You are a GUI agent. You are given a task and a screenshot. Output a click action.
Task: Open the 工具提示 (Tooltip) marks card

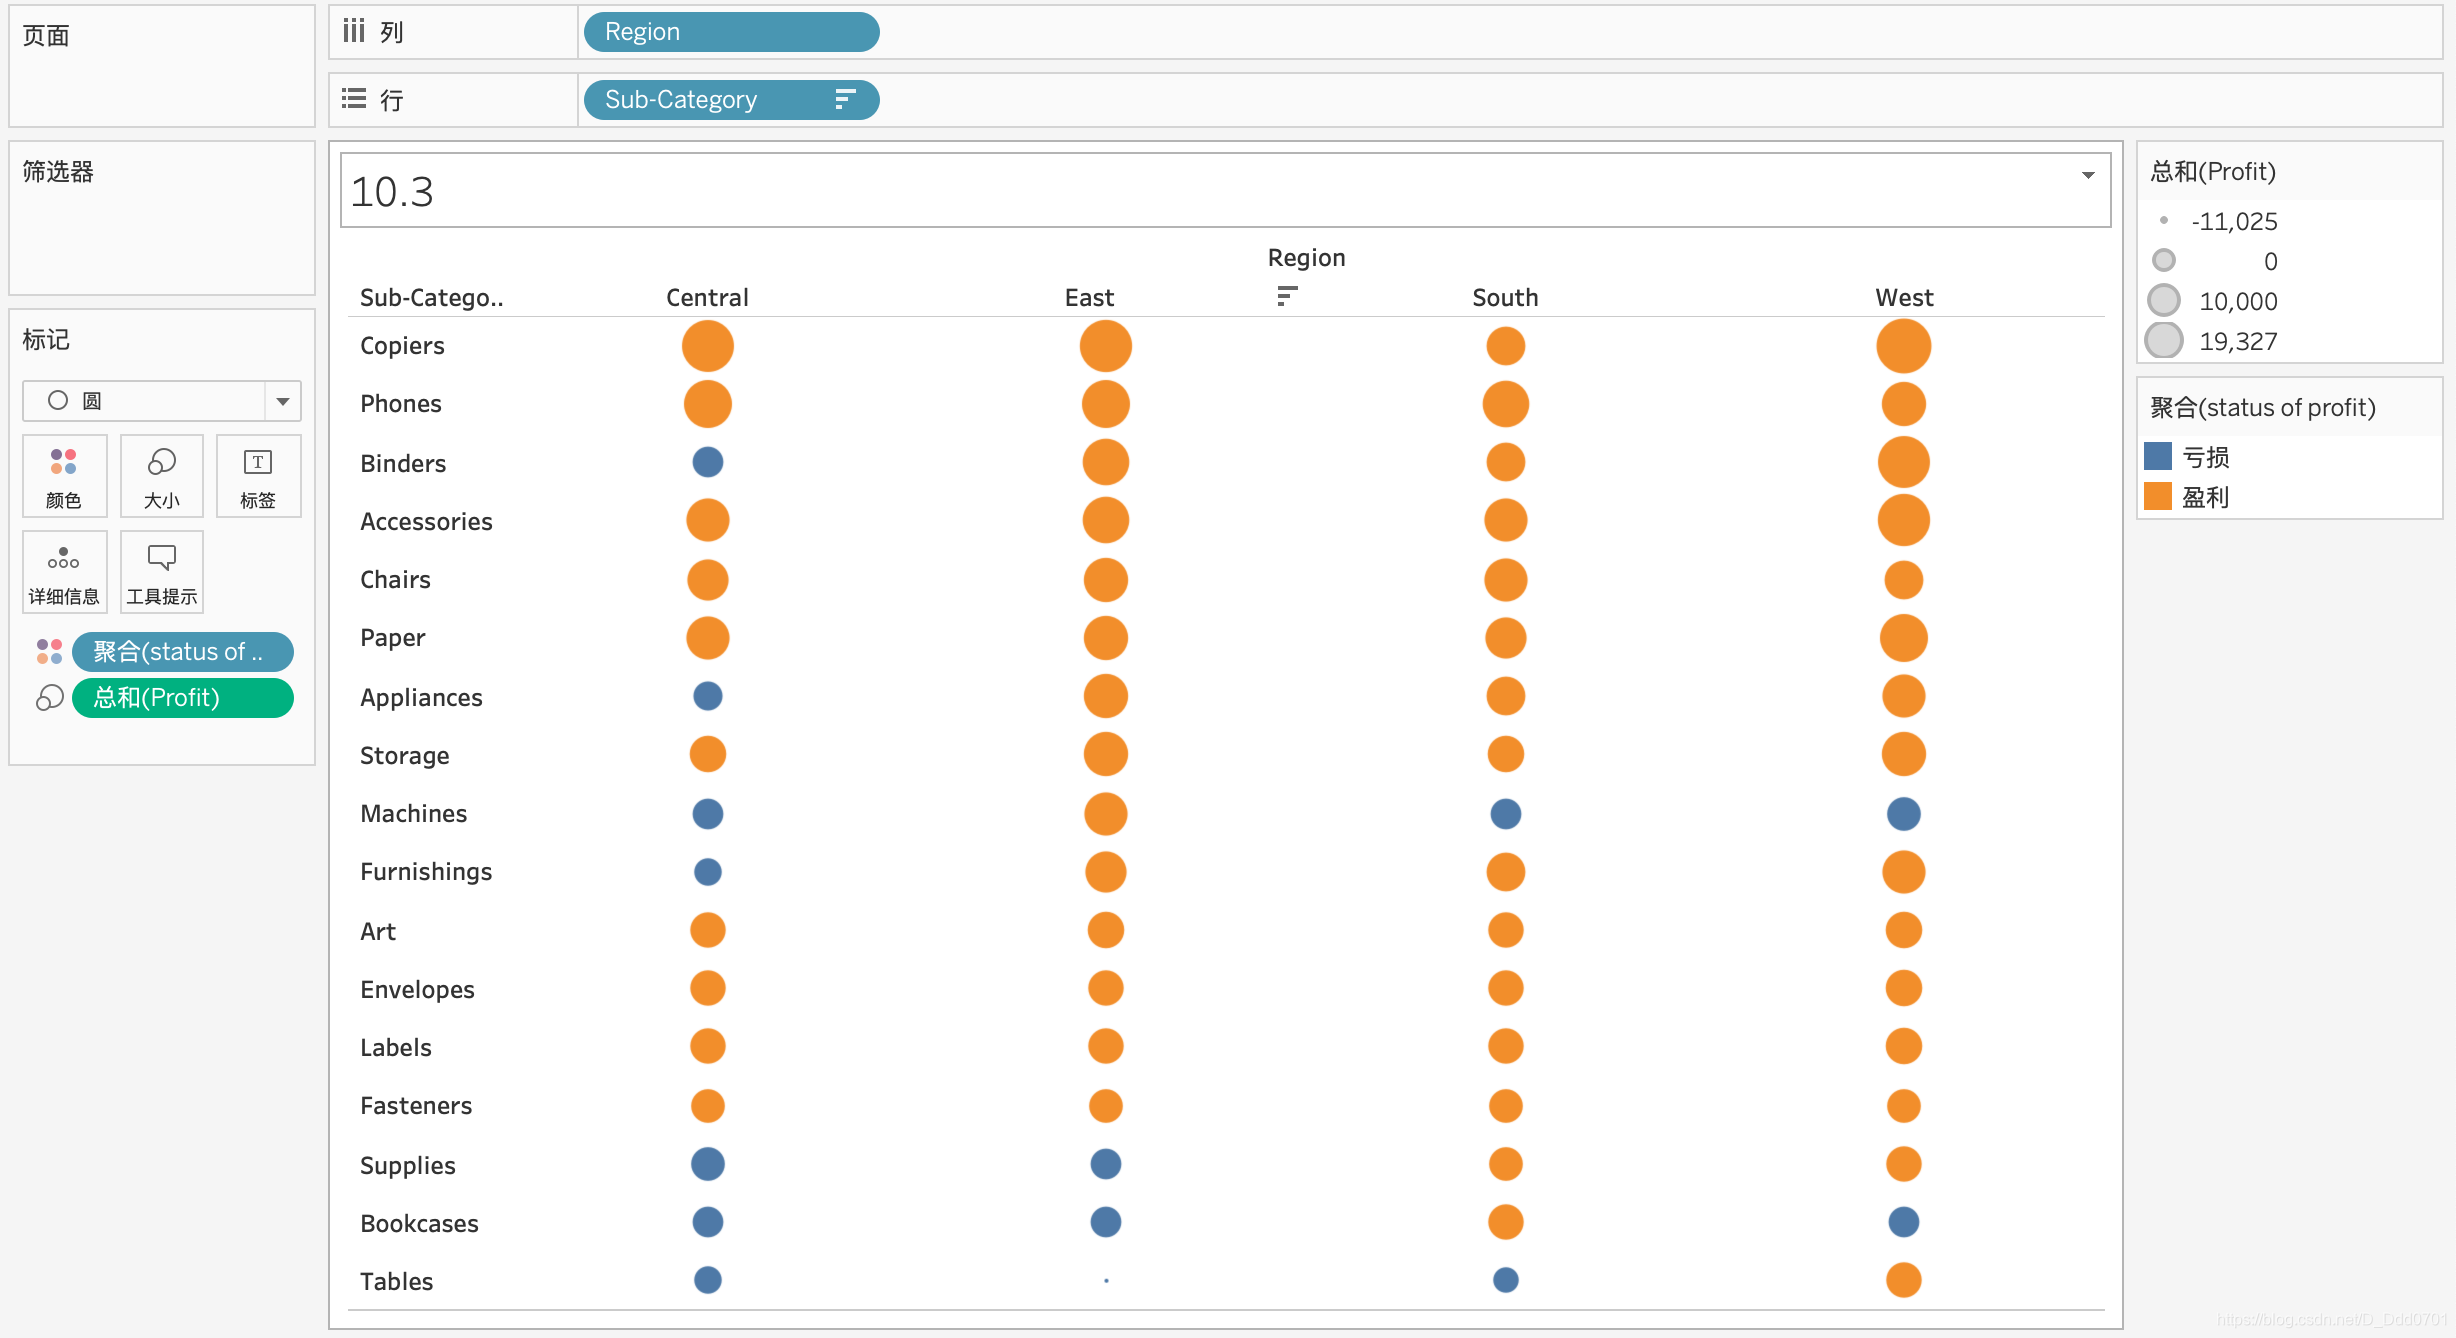[x=161, y=573]
